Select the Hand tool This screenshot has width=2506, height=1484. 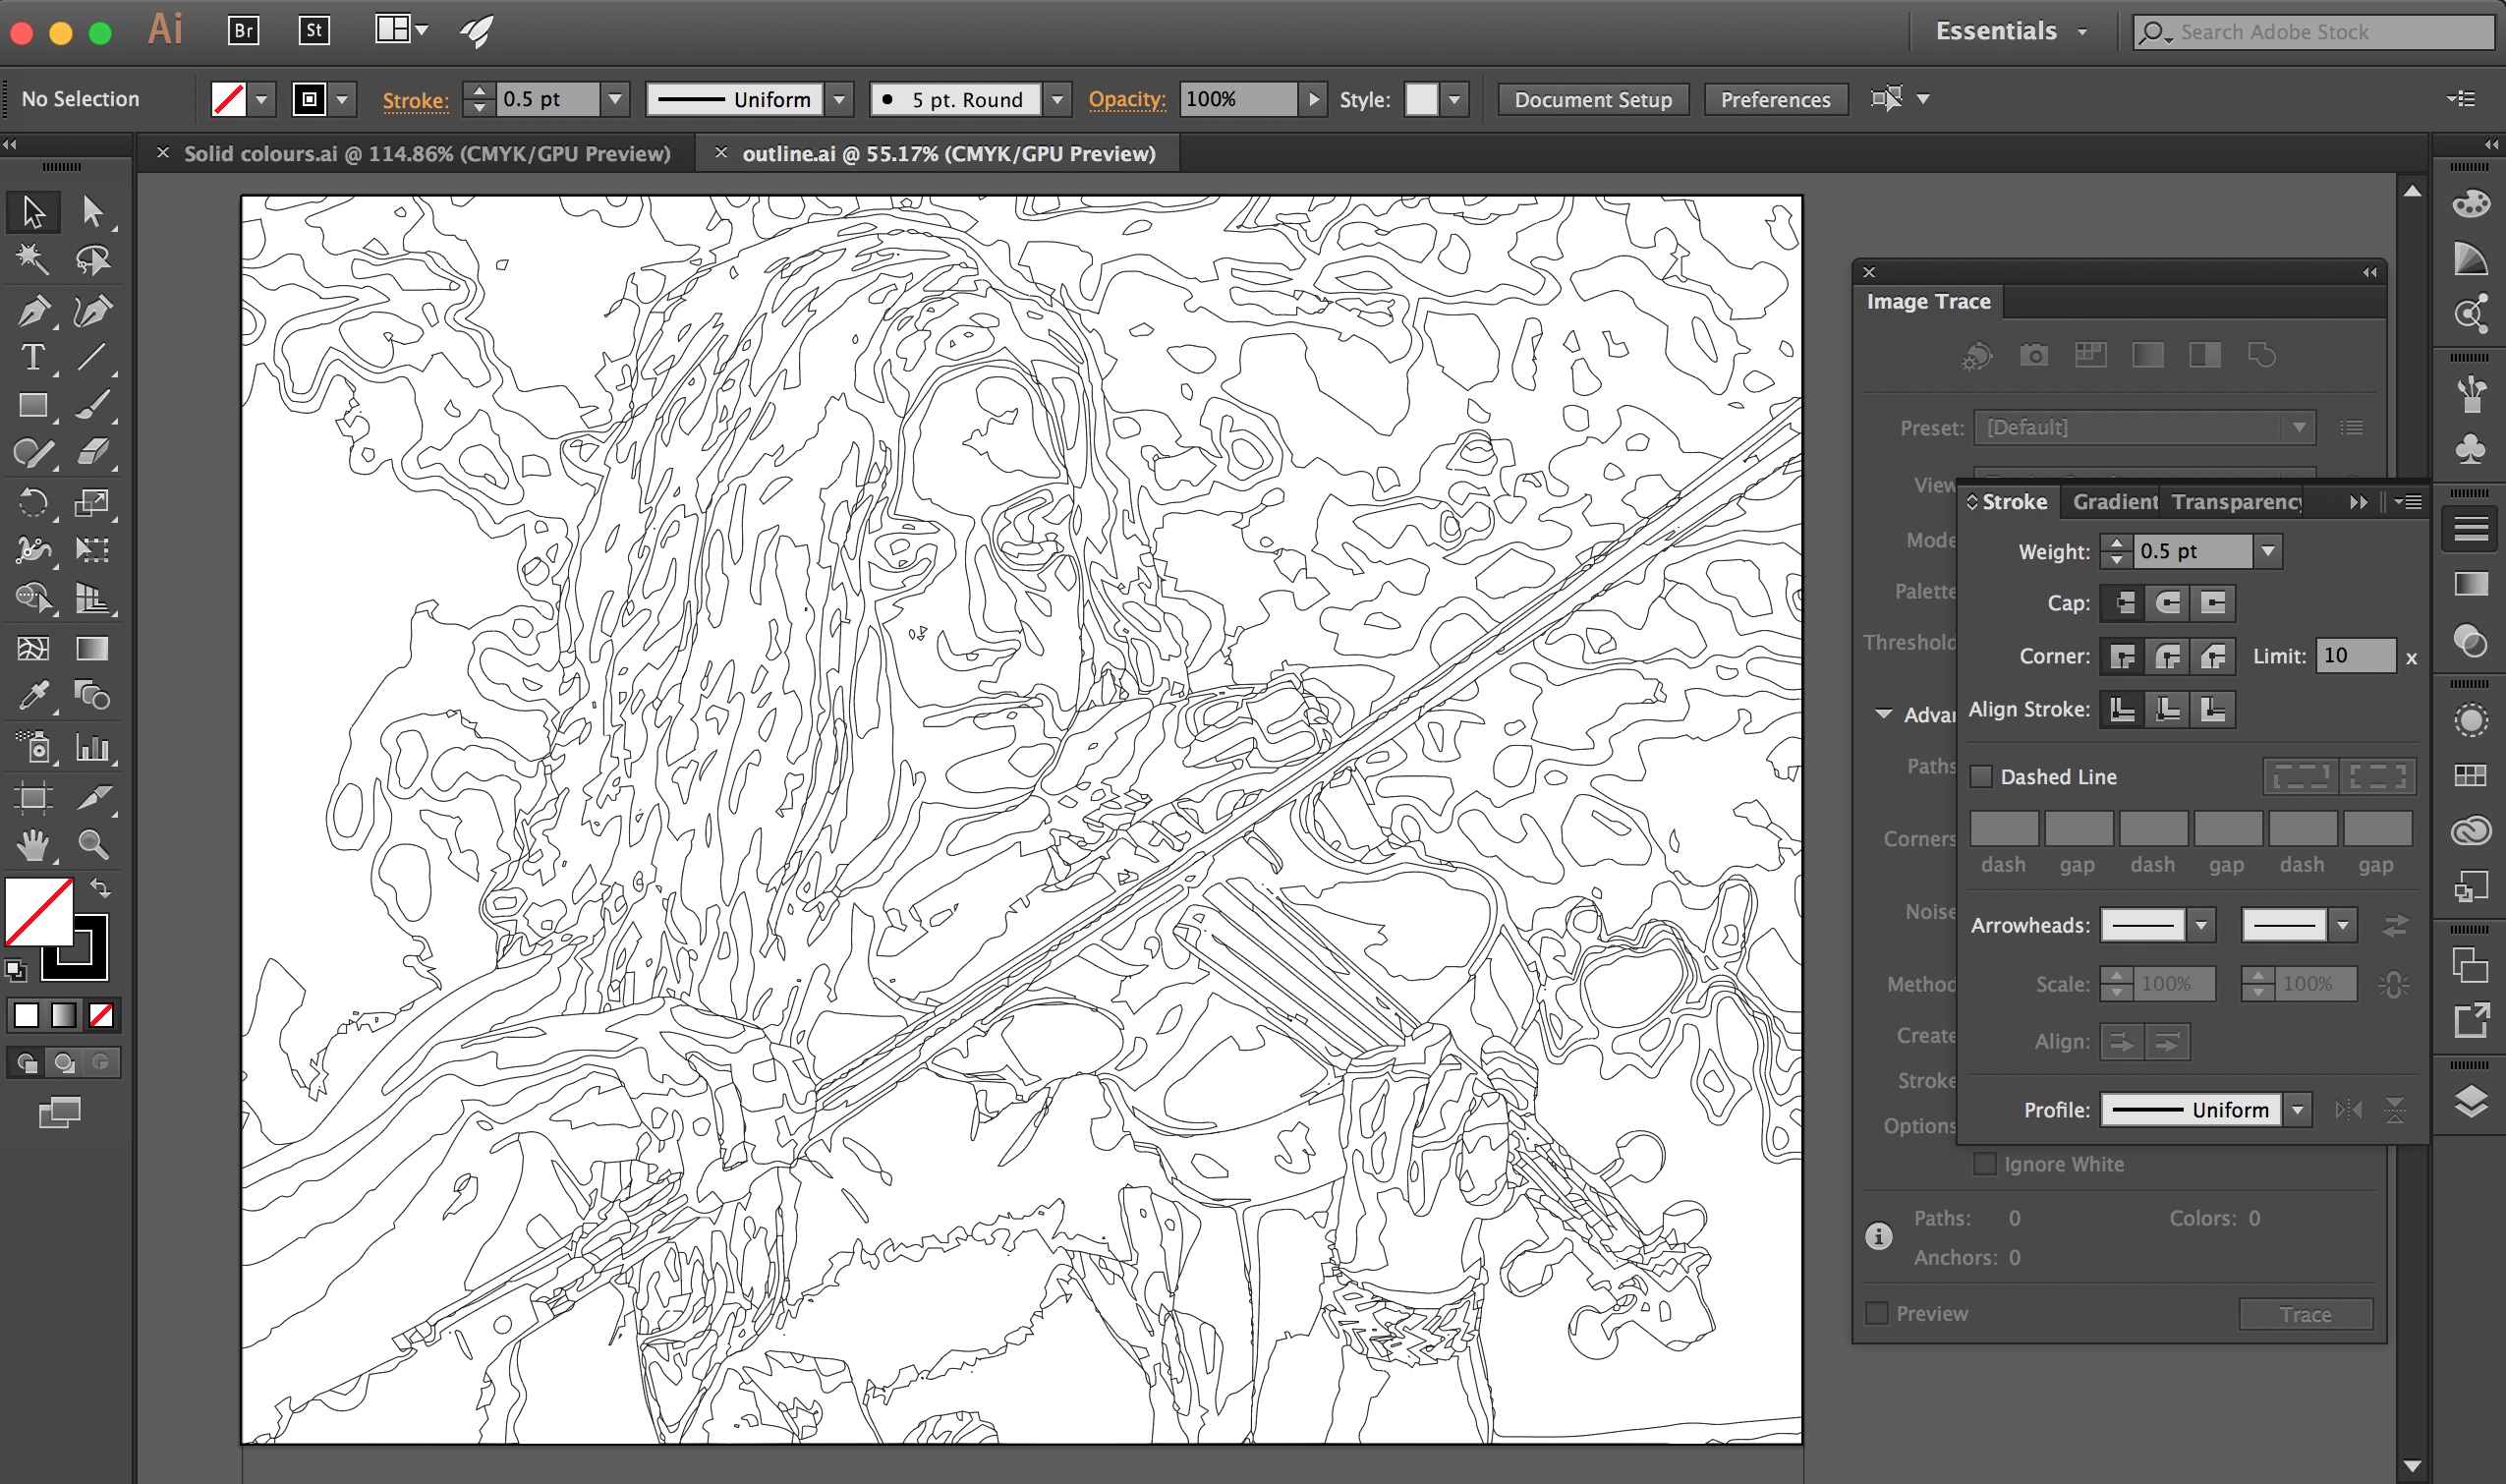click(x=33, y=845)
